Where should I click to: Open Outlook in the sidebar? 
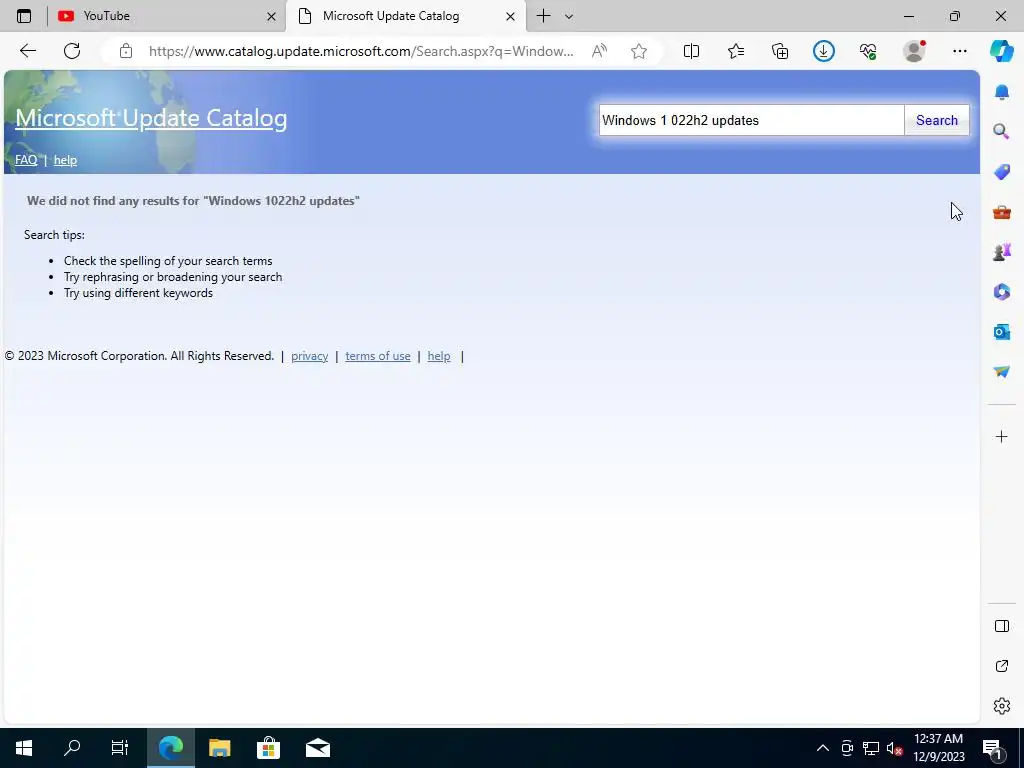tap(1001, 332)
